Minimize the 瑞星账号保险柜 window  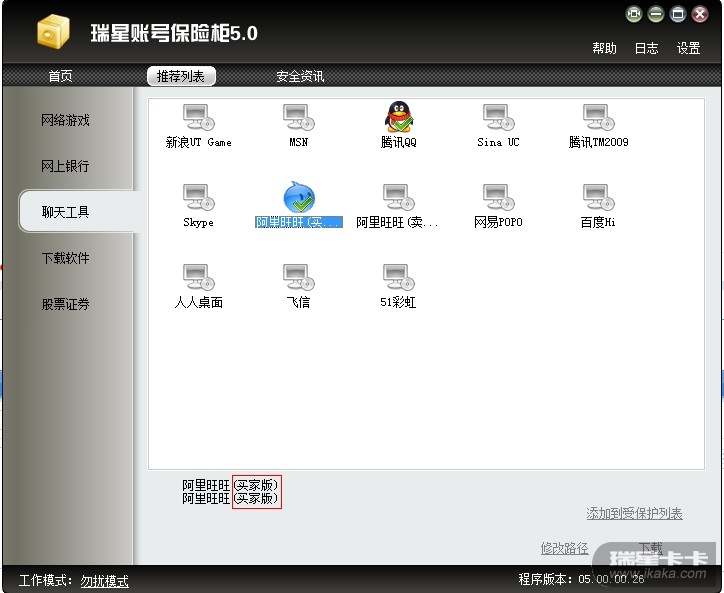(656, 14)
